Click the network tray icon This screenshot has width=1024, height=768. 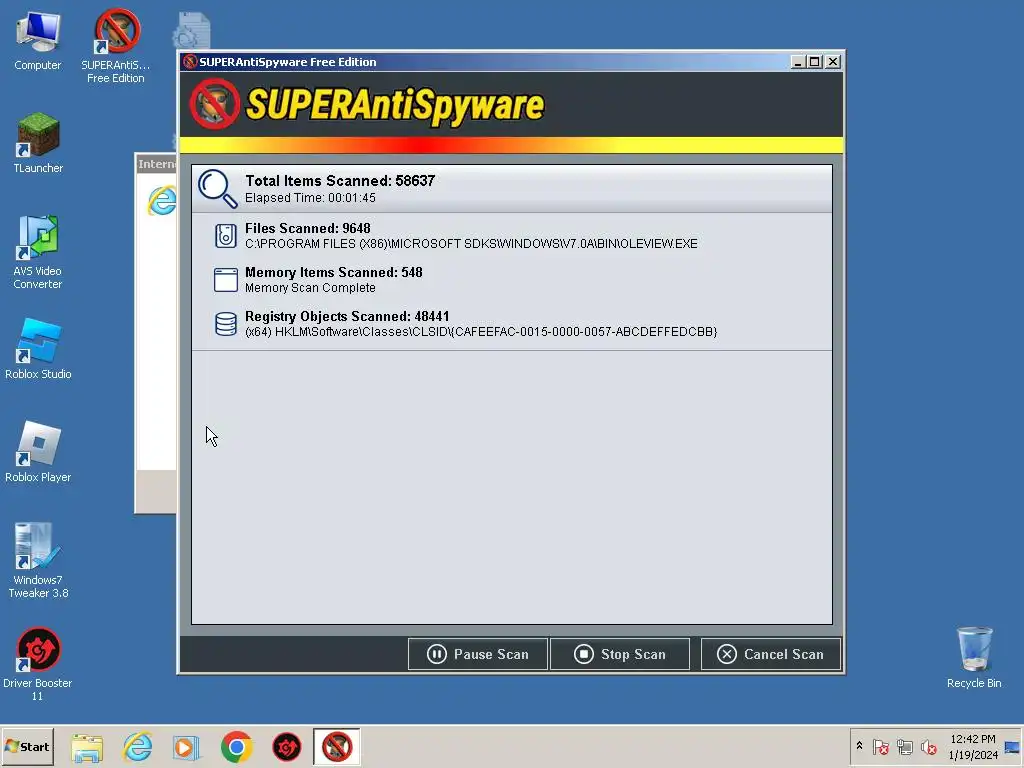(x=904, y=746)
